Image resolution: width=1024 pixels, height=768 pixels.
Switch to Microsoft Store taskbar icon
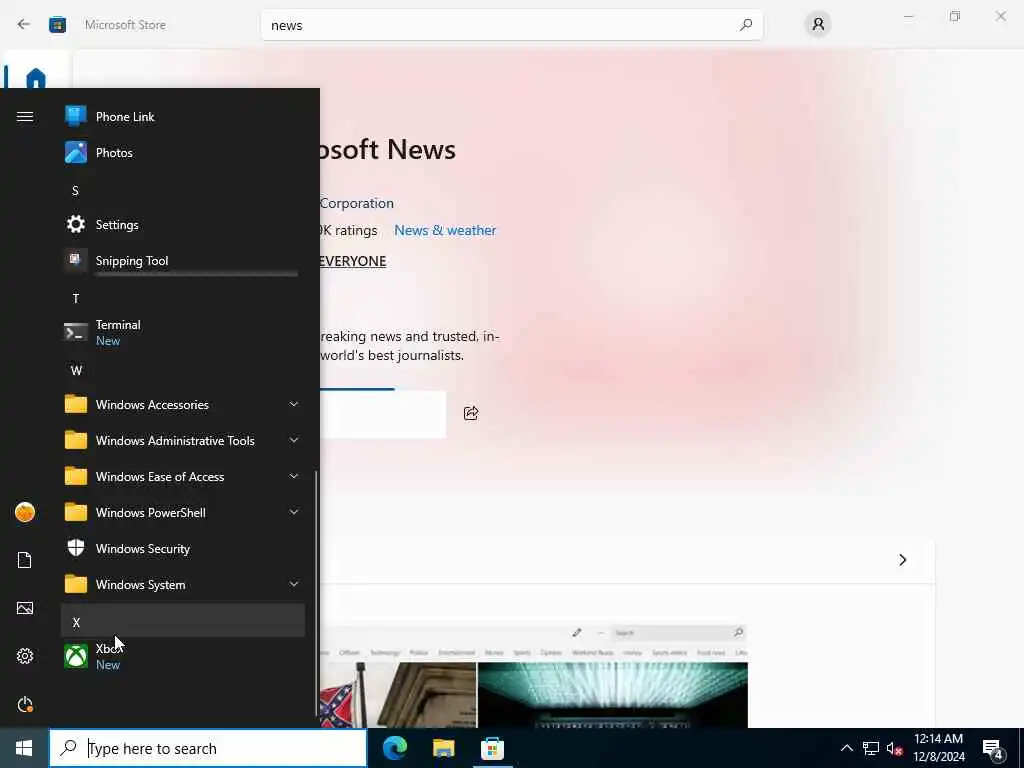click(492, 748)
